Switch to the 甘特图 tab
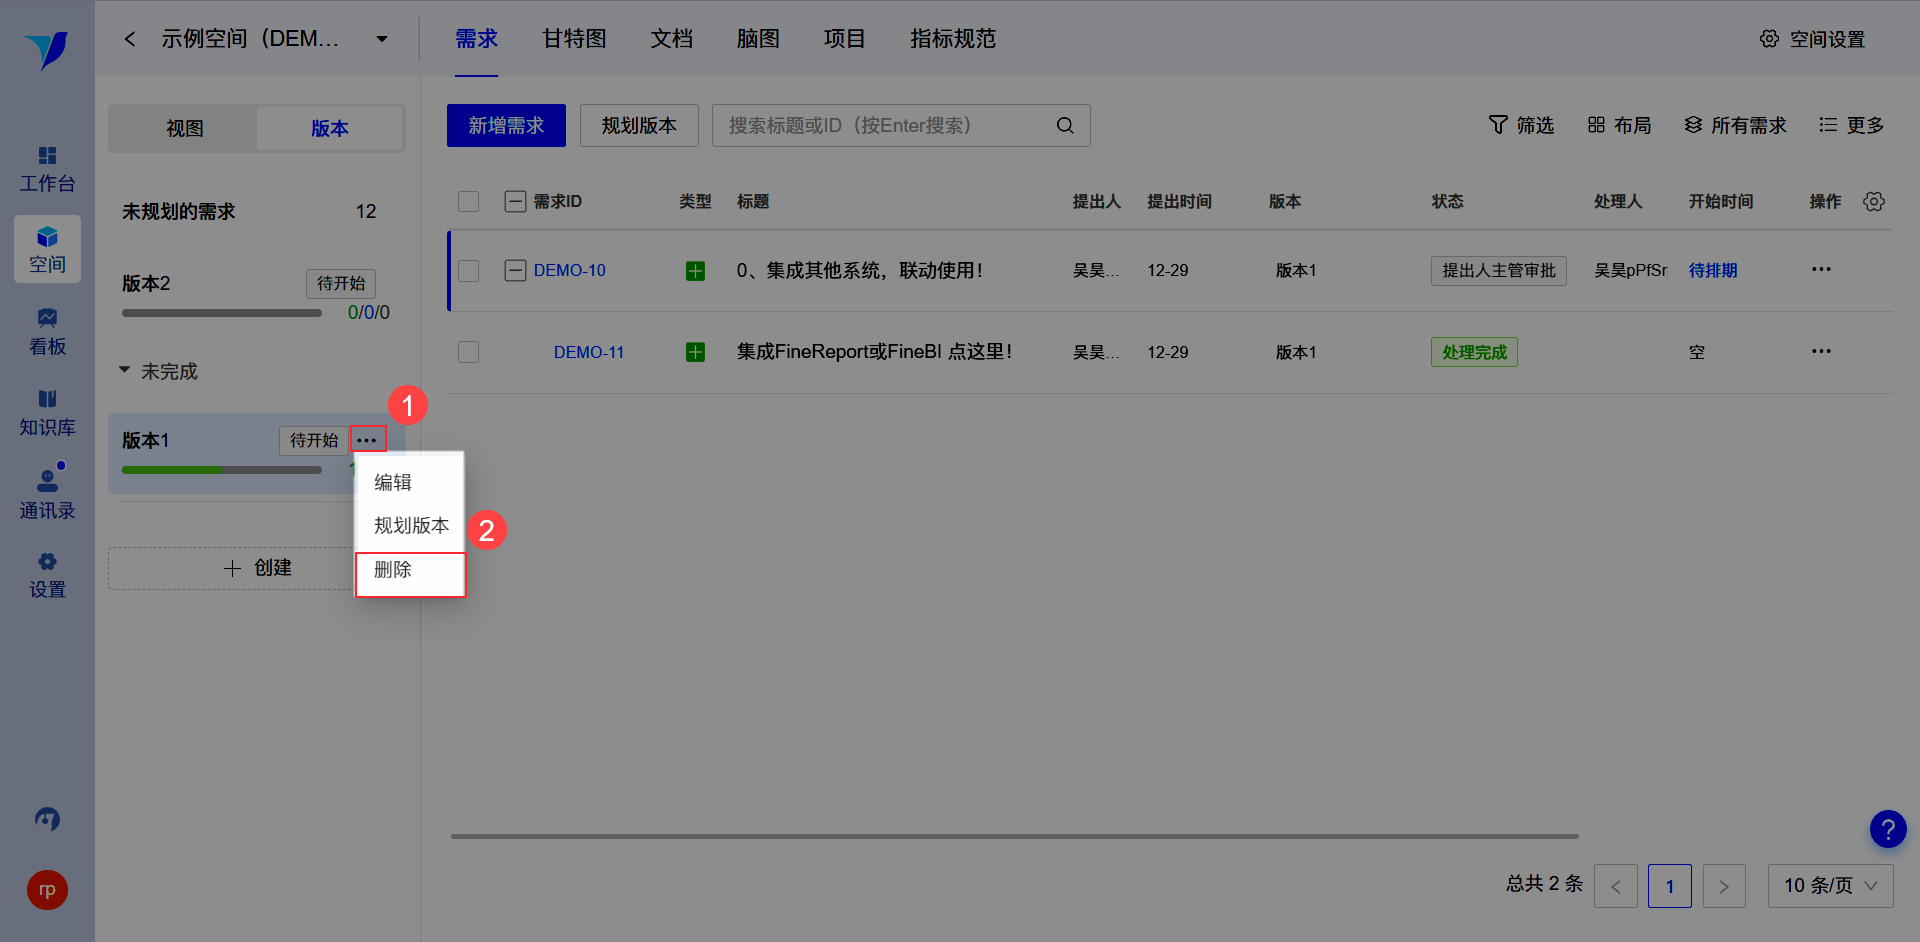Screen dimensions: 1920x942 click(x=574, y=39)
